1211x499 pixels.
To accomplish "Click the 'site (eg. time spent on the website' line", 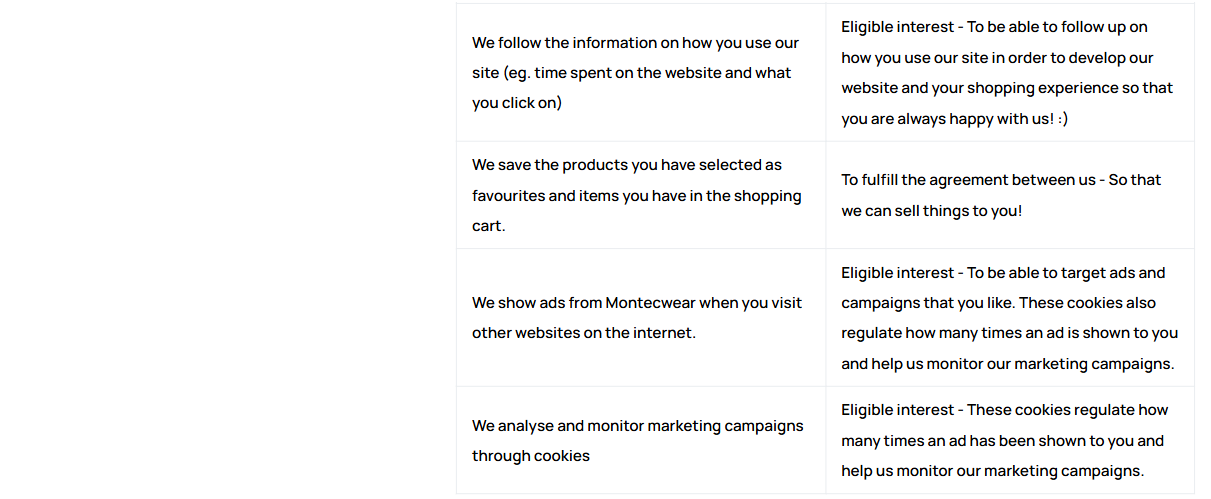I will pos(631,73).
